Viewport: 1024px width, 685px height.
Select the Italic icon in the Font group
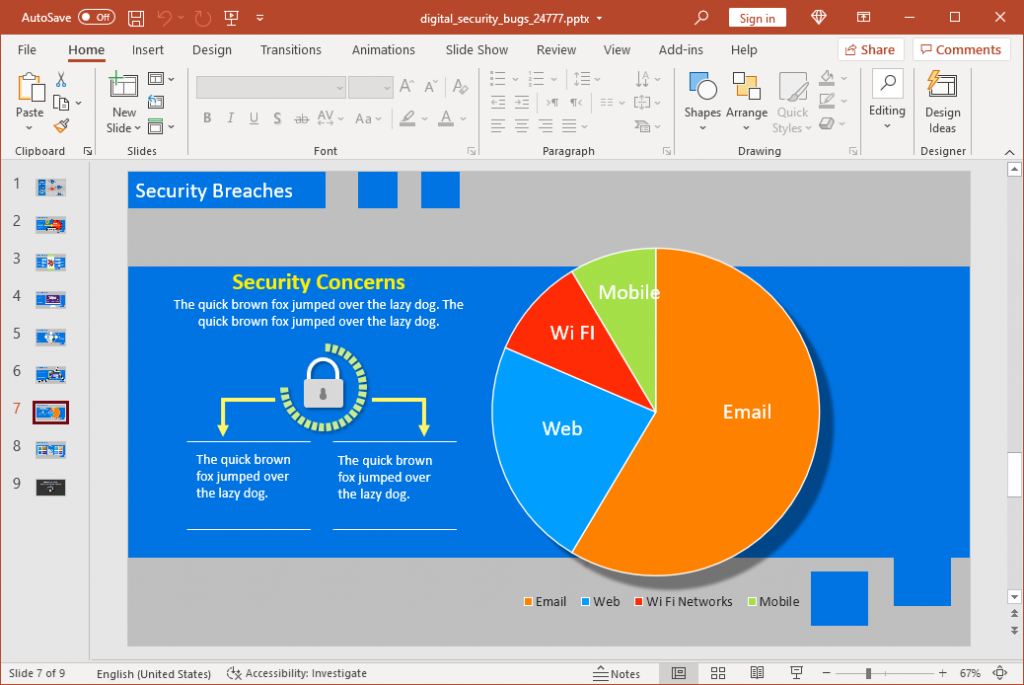click(x=229, y=118)
